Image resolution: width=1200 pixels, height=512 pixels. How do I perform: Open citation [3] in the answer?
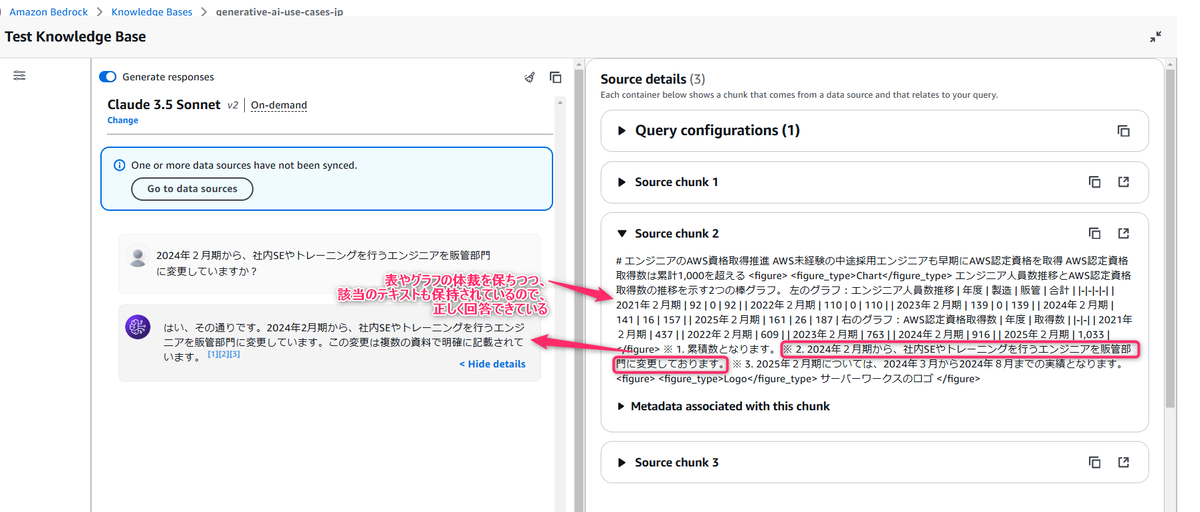(234, 355)
